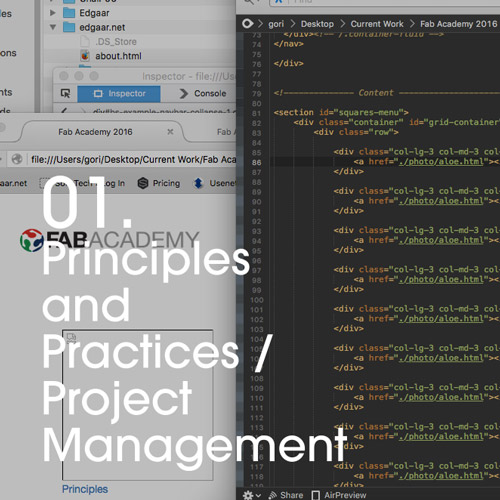500x500 pixels.
Task: Click the element picker icon in Inspector window
Action: 65,93
